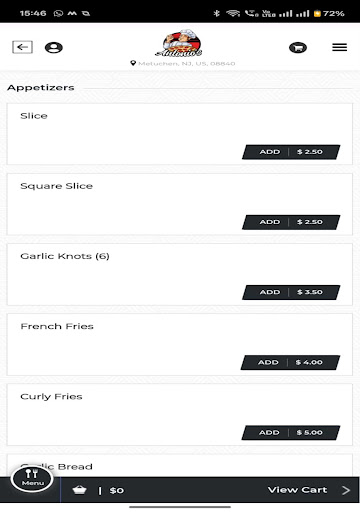Open the shopping cart icon in header

click(298, 48)
